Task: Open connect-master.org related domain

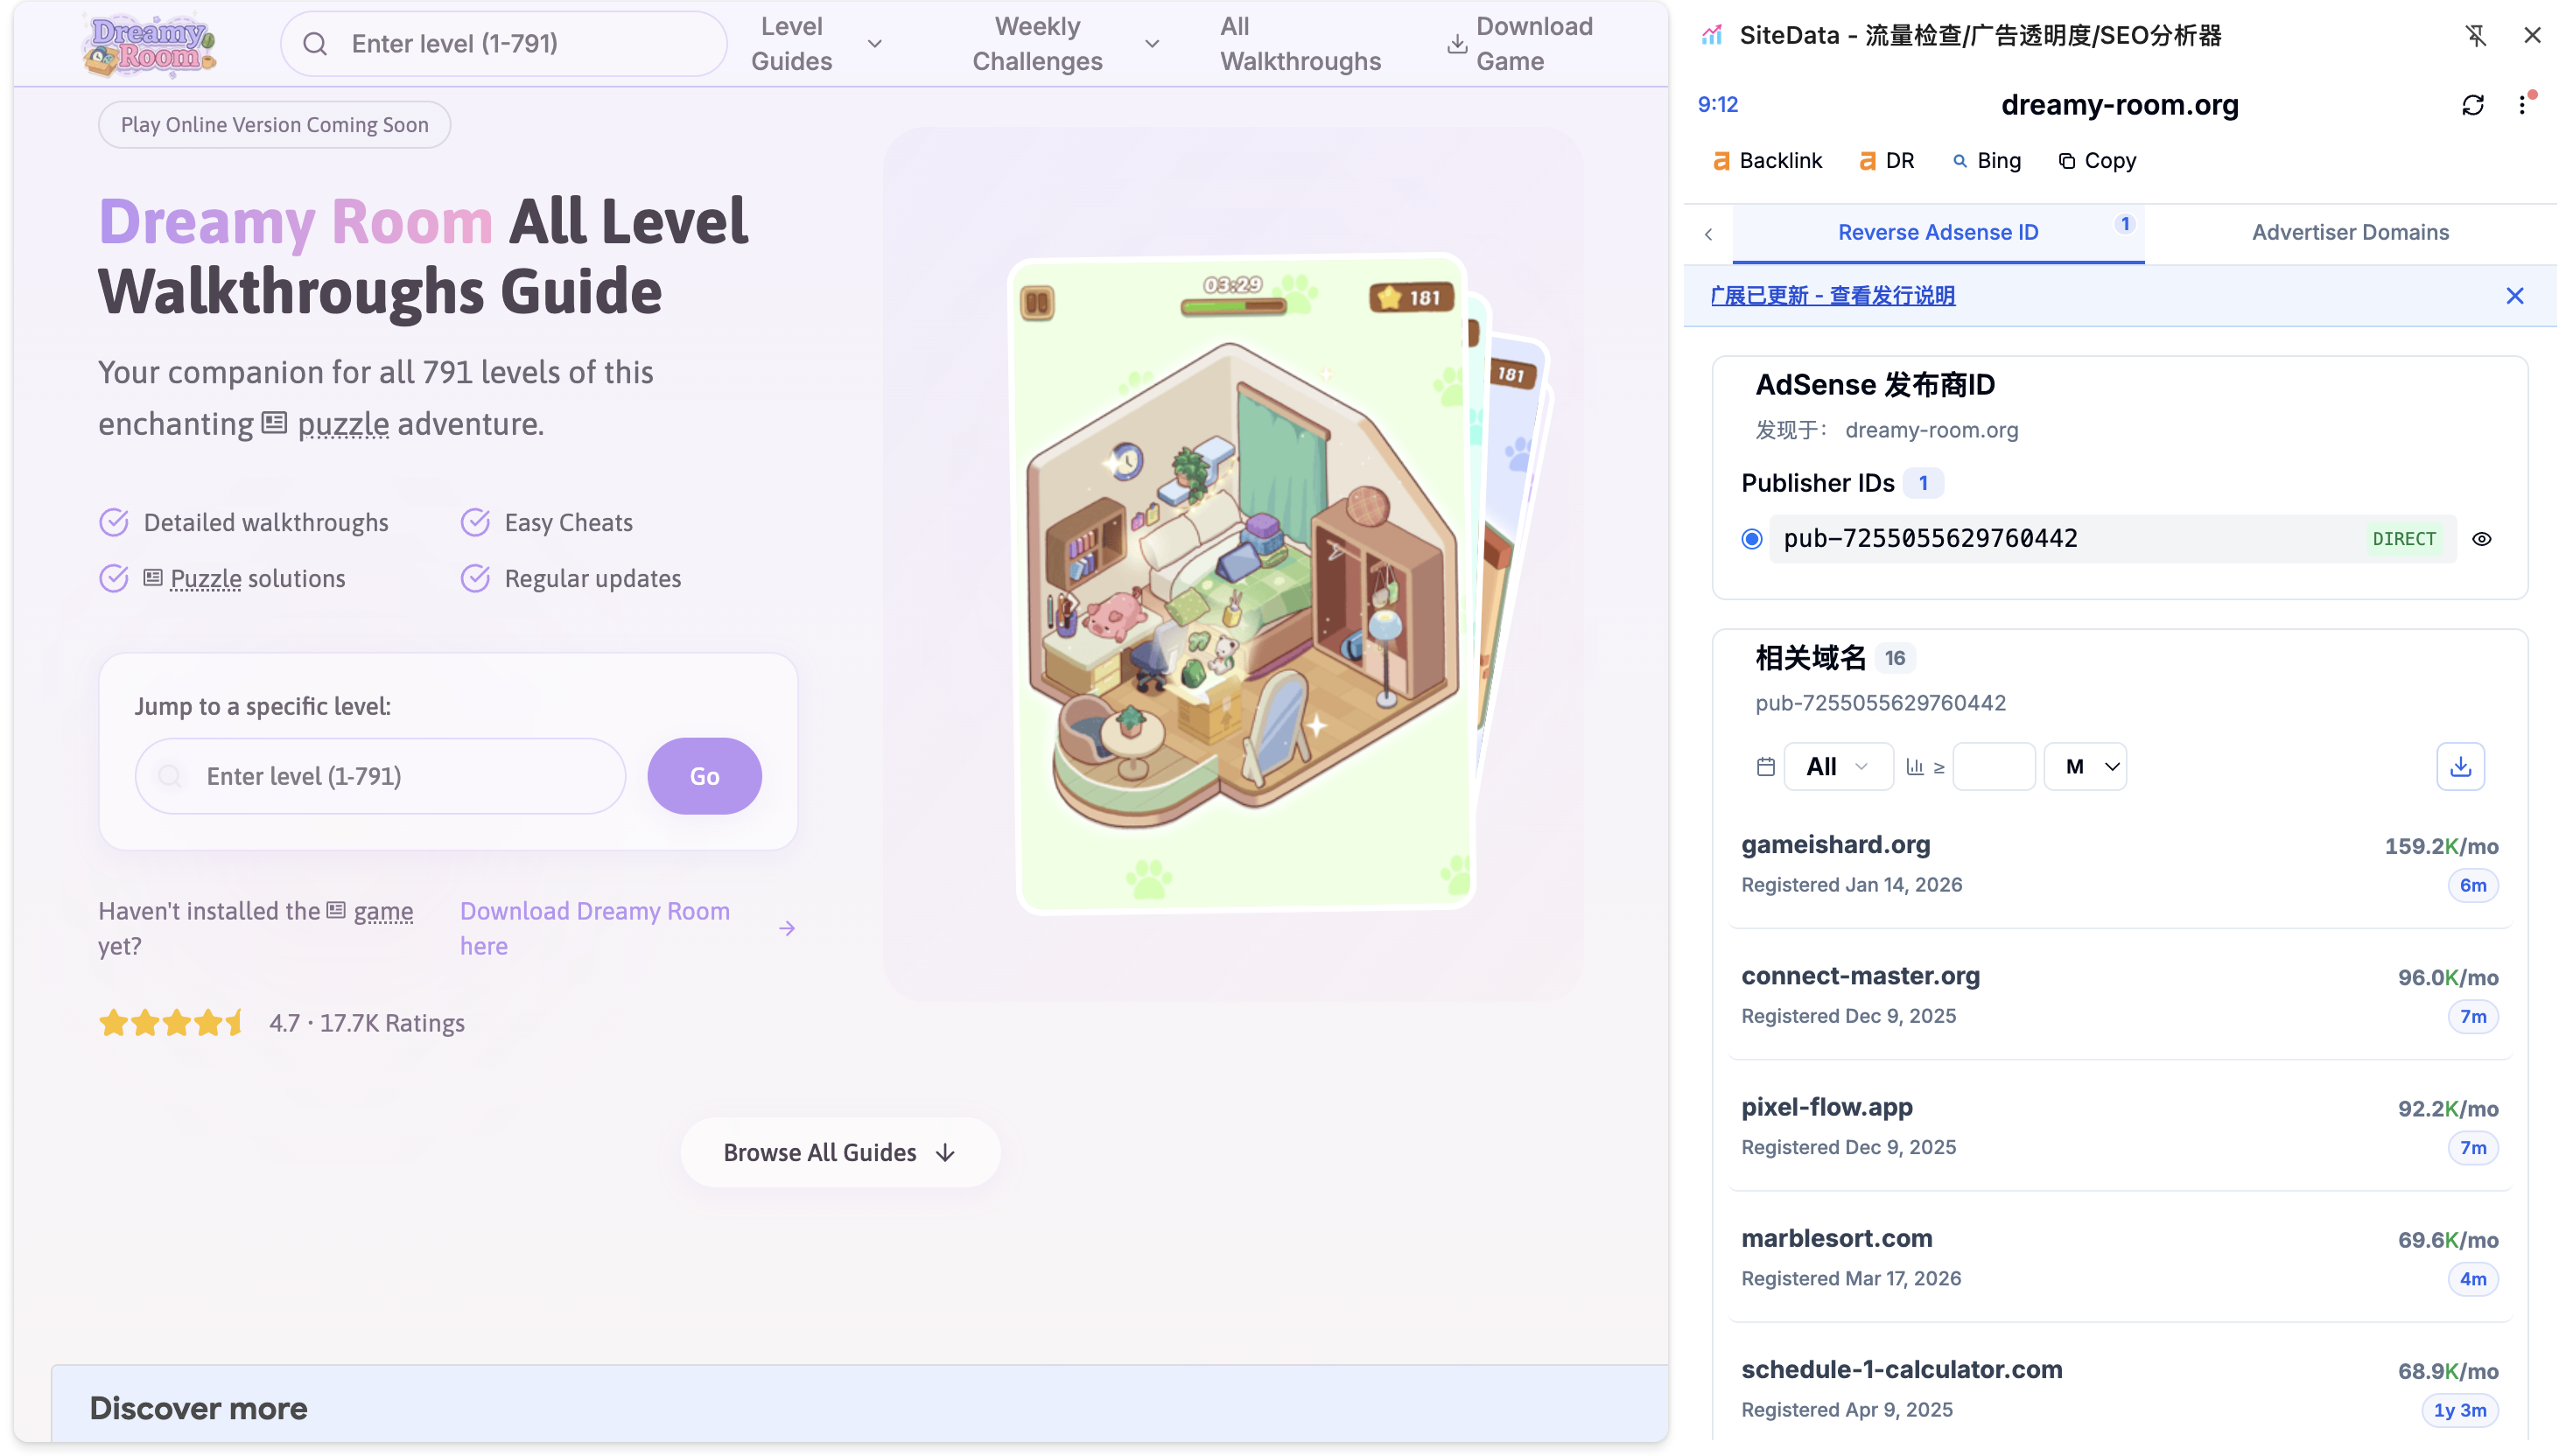Action: click(1860, 976)
